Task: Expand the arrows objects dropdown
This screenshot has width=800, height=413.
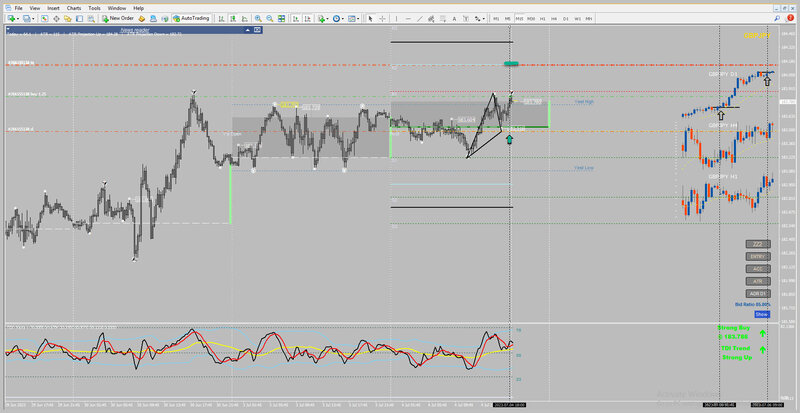Action: tap(484, 18)
